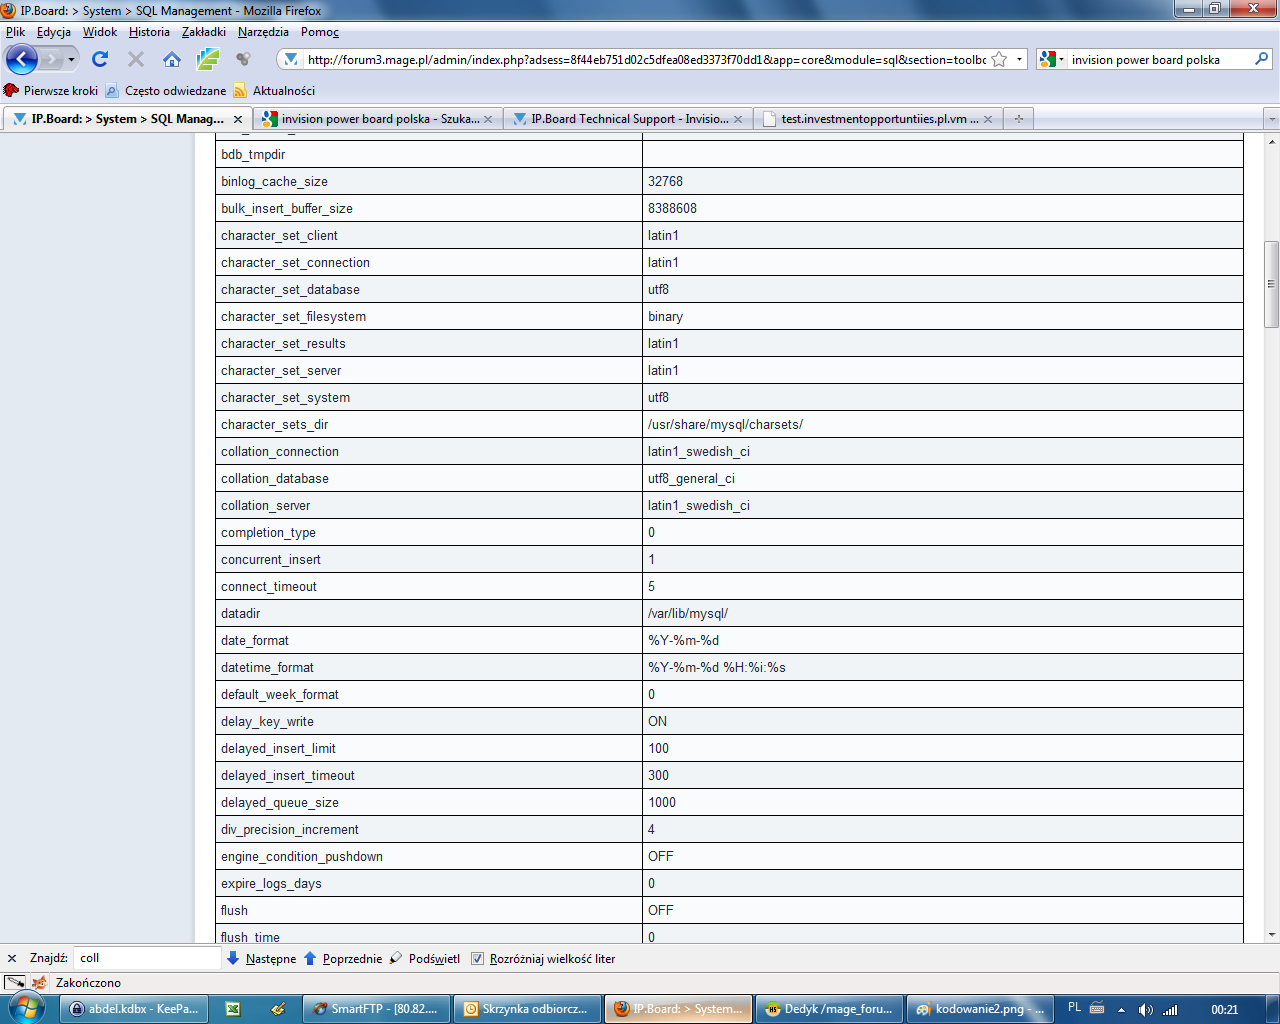Toggle the Podświetl highlight option
1280x1024 pixels.
coord(426,959)
